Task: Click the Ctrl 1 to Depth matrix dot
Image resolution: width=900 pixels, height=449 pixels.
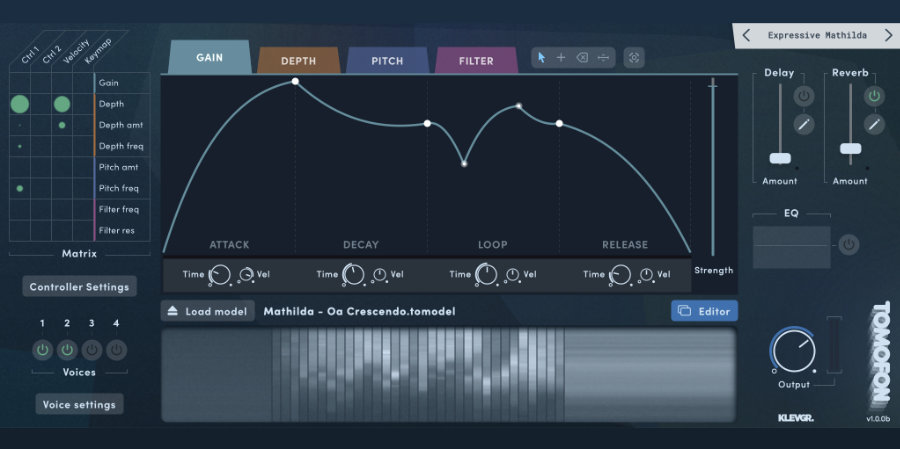Action: point(20,104)
